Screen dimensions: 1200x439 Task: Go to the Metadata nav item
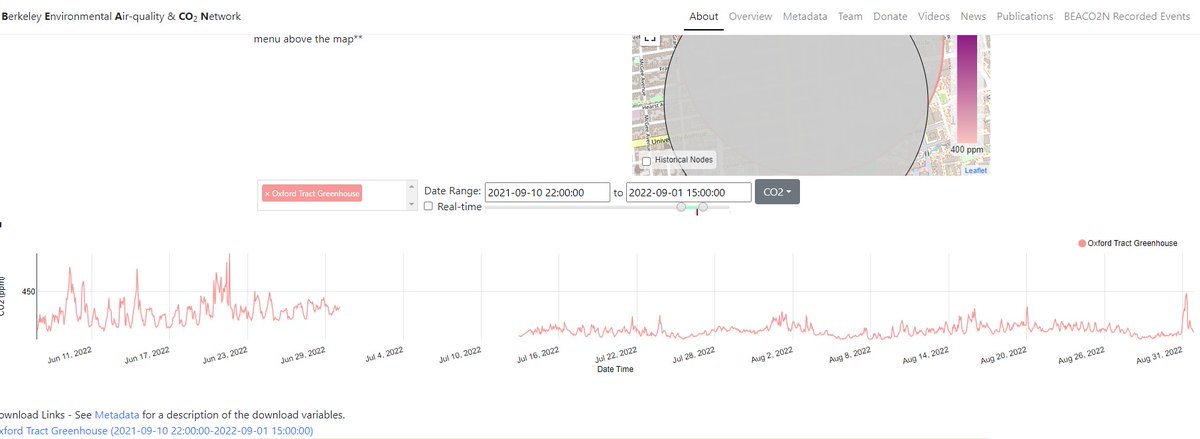click(x=805, y=16)
